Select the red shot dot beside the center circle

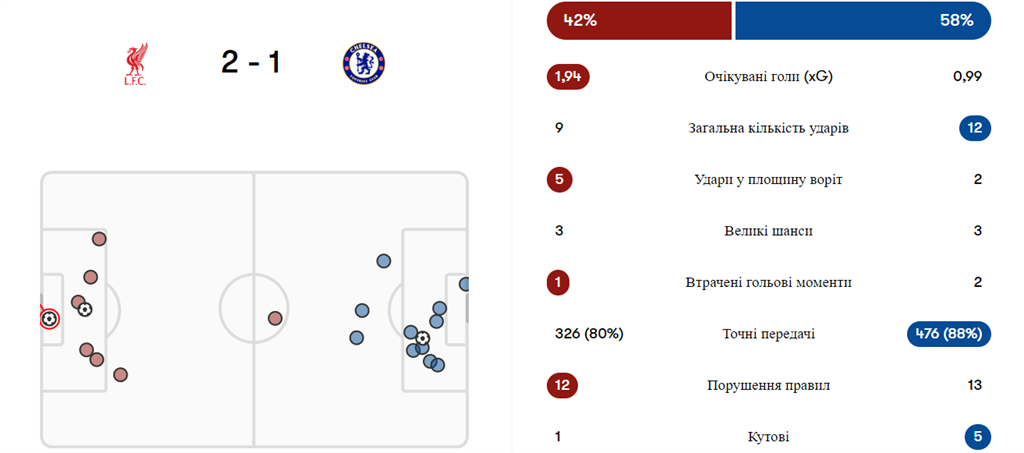[275, 319]
